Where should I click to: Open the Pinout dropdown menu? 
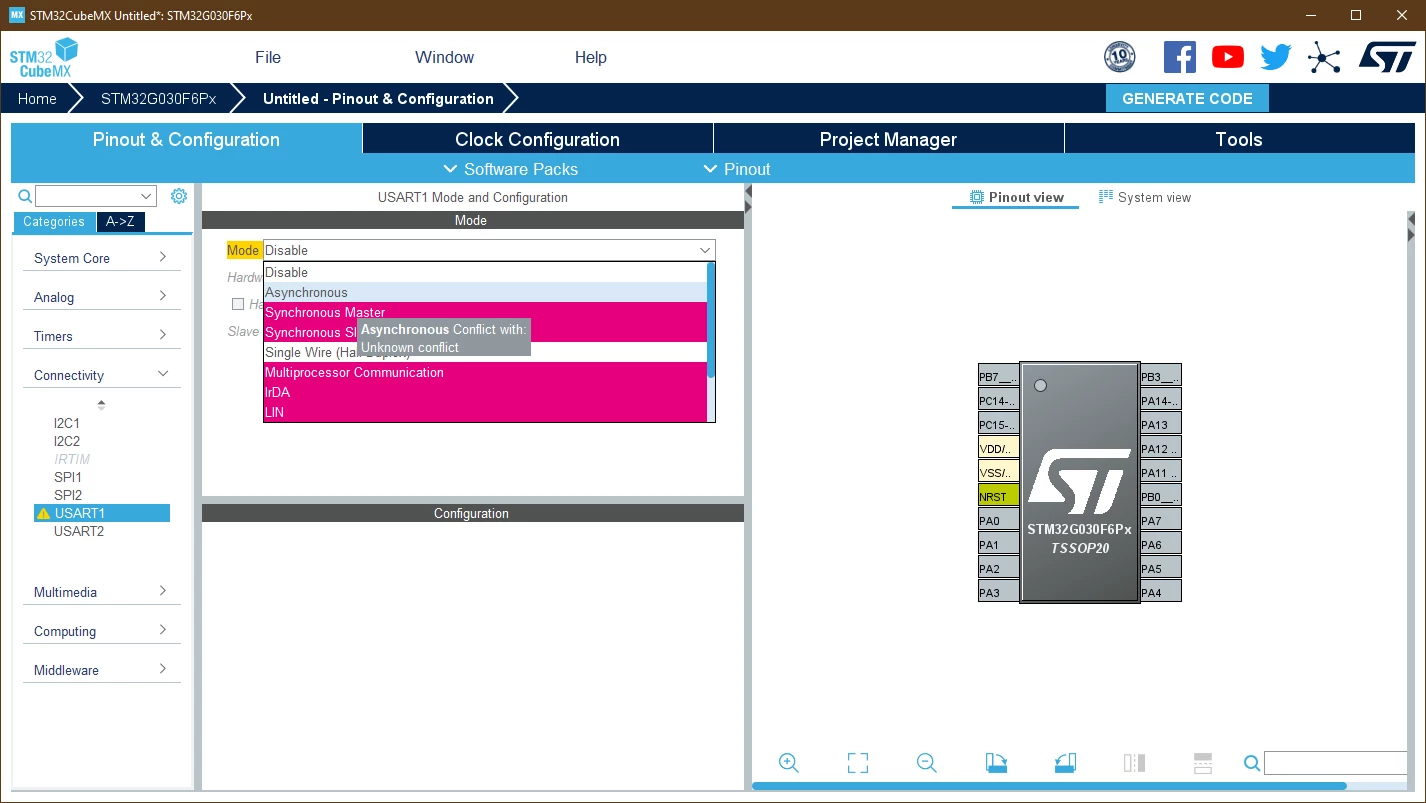pyautogui.click(x=737, y=169)
